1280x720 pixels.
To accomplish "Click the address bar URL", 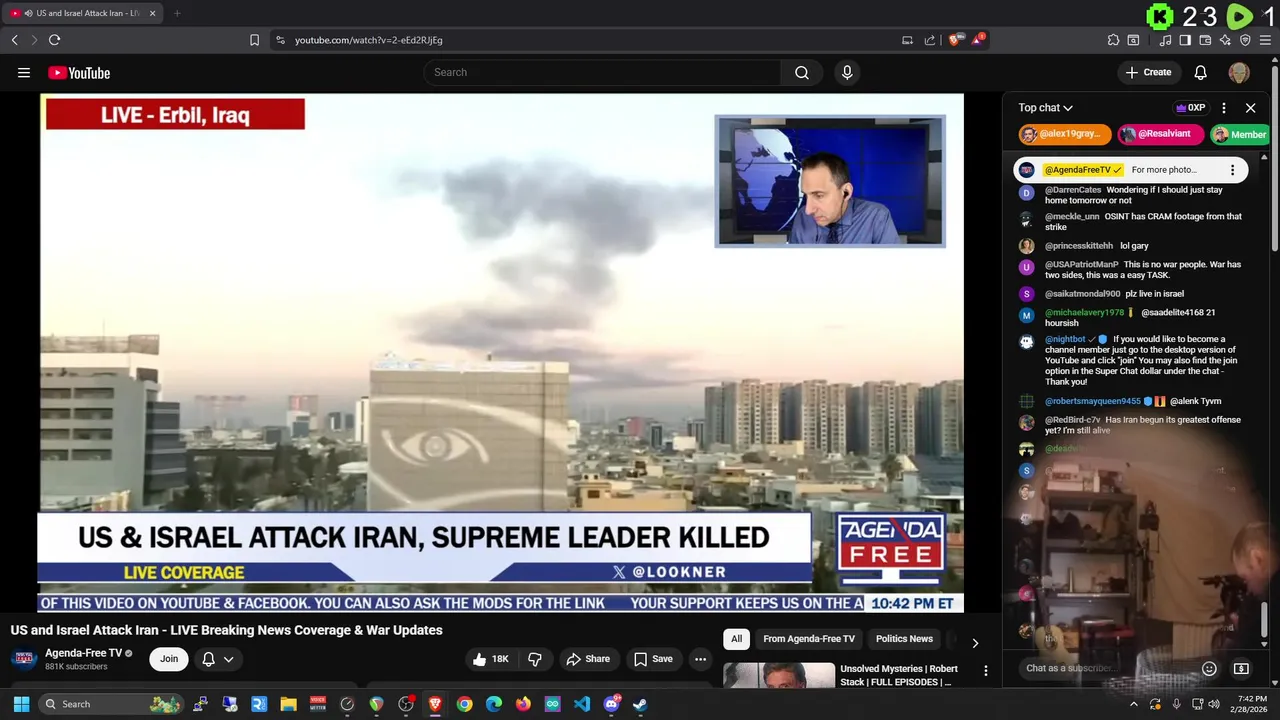I will pyautogui.click(x=369, y=40).
